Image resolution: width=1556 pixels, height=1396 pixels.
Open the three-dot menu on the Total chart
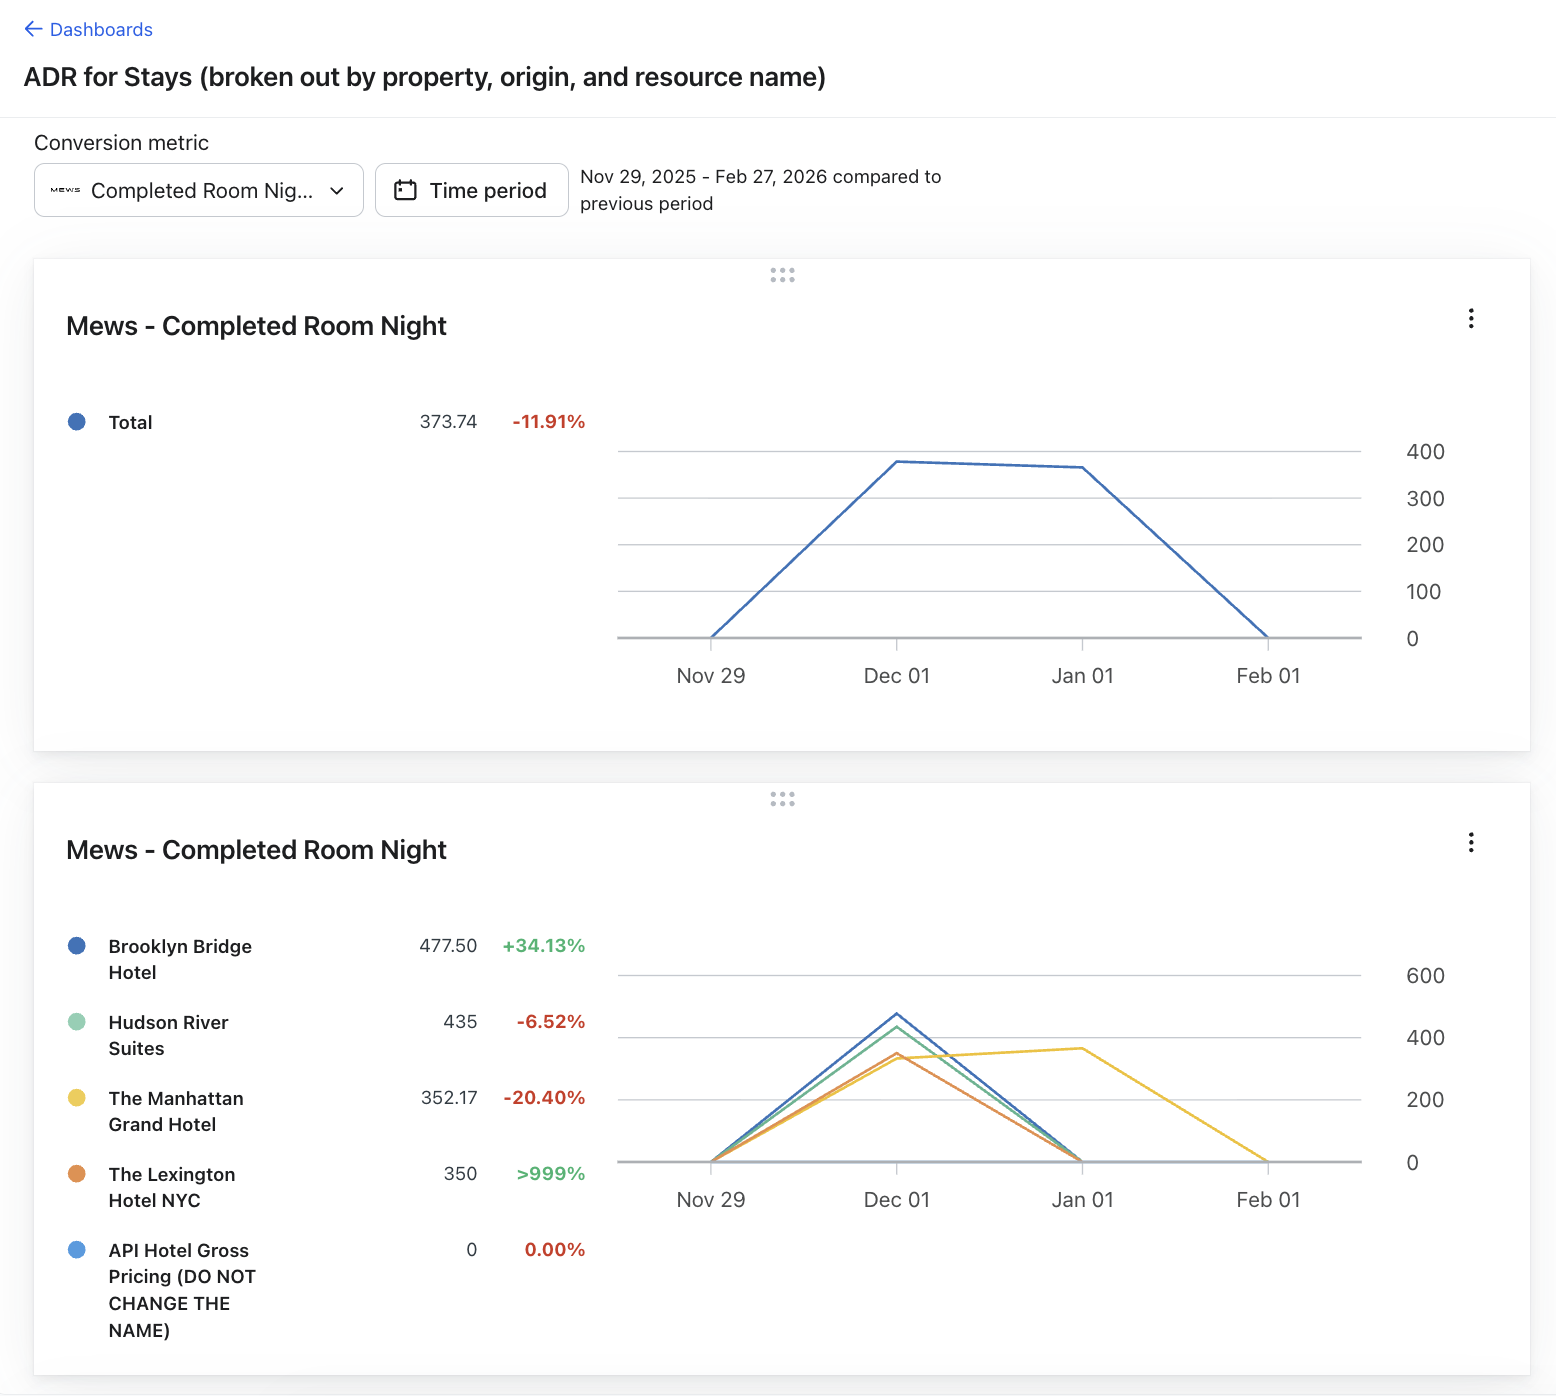[1470, 318]
